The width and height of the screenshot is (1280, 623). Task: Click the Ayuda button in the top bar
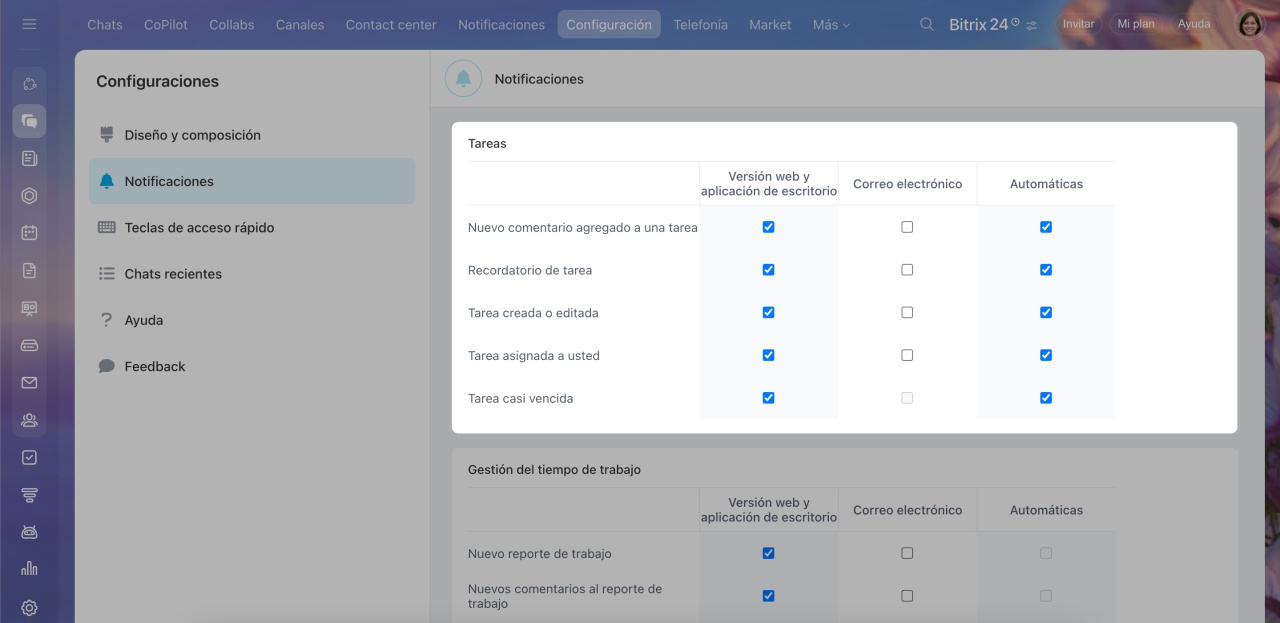(x=1194, y=24)
